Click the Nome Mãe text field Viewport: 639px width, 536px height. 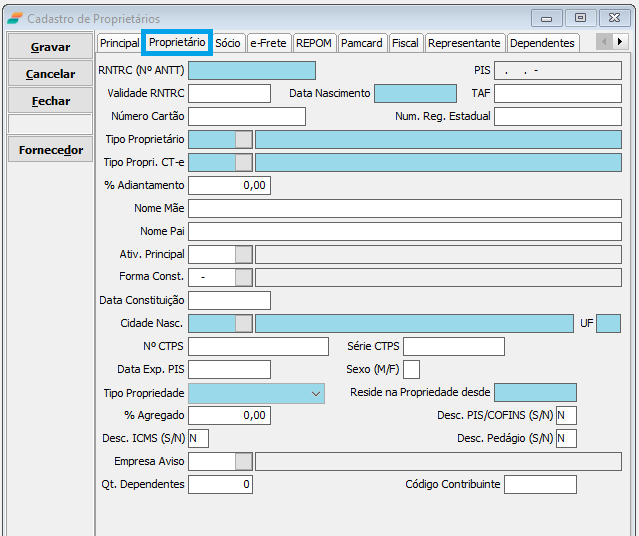(x=404, y=208)
